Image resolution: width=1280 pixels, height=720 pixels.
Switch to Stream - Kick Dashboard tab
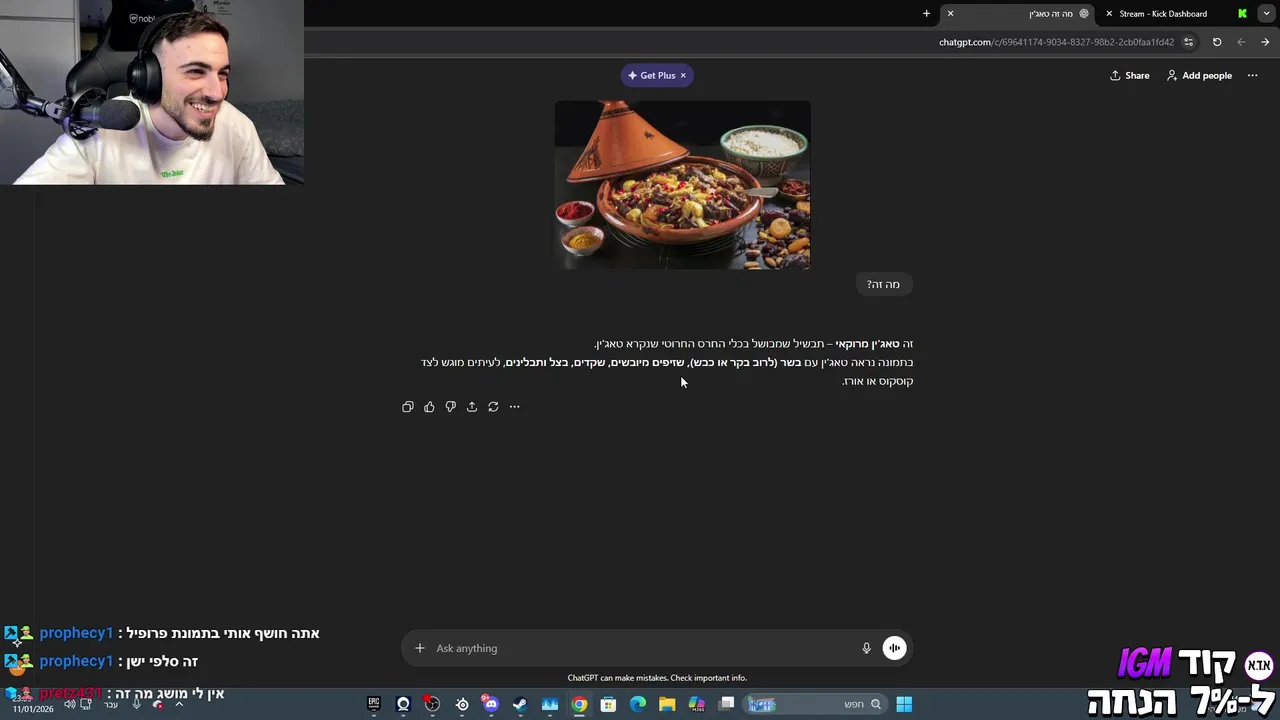coord(1162,14)
